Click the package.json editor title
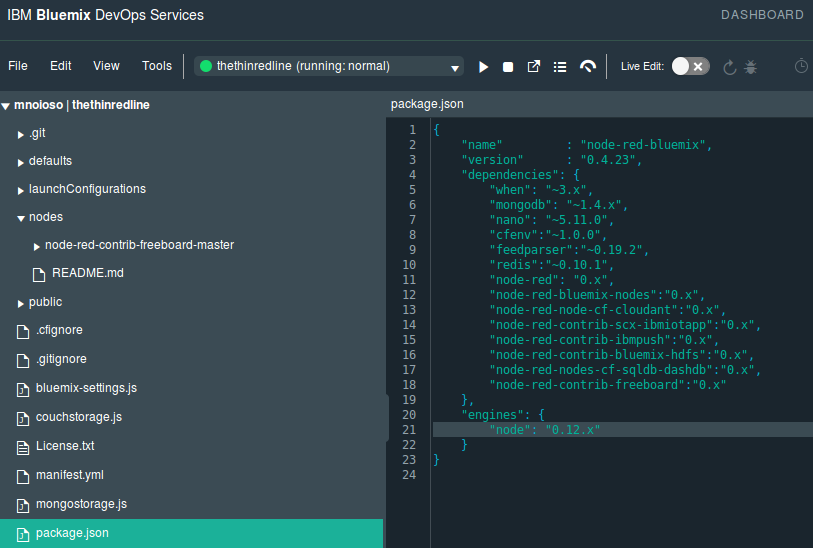This screenshot has width=813, height=548. click(427, 104)
